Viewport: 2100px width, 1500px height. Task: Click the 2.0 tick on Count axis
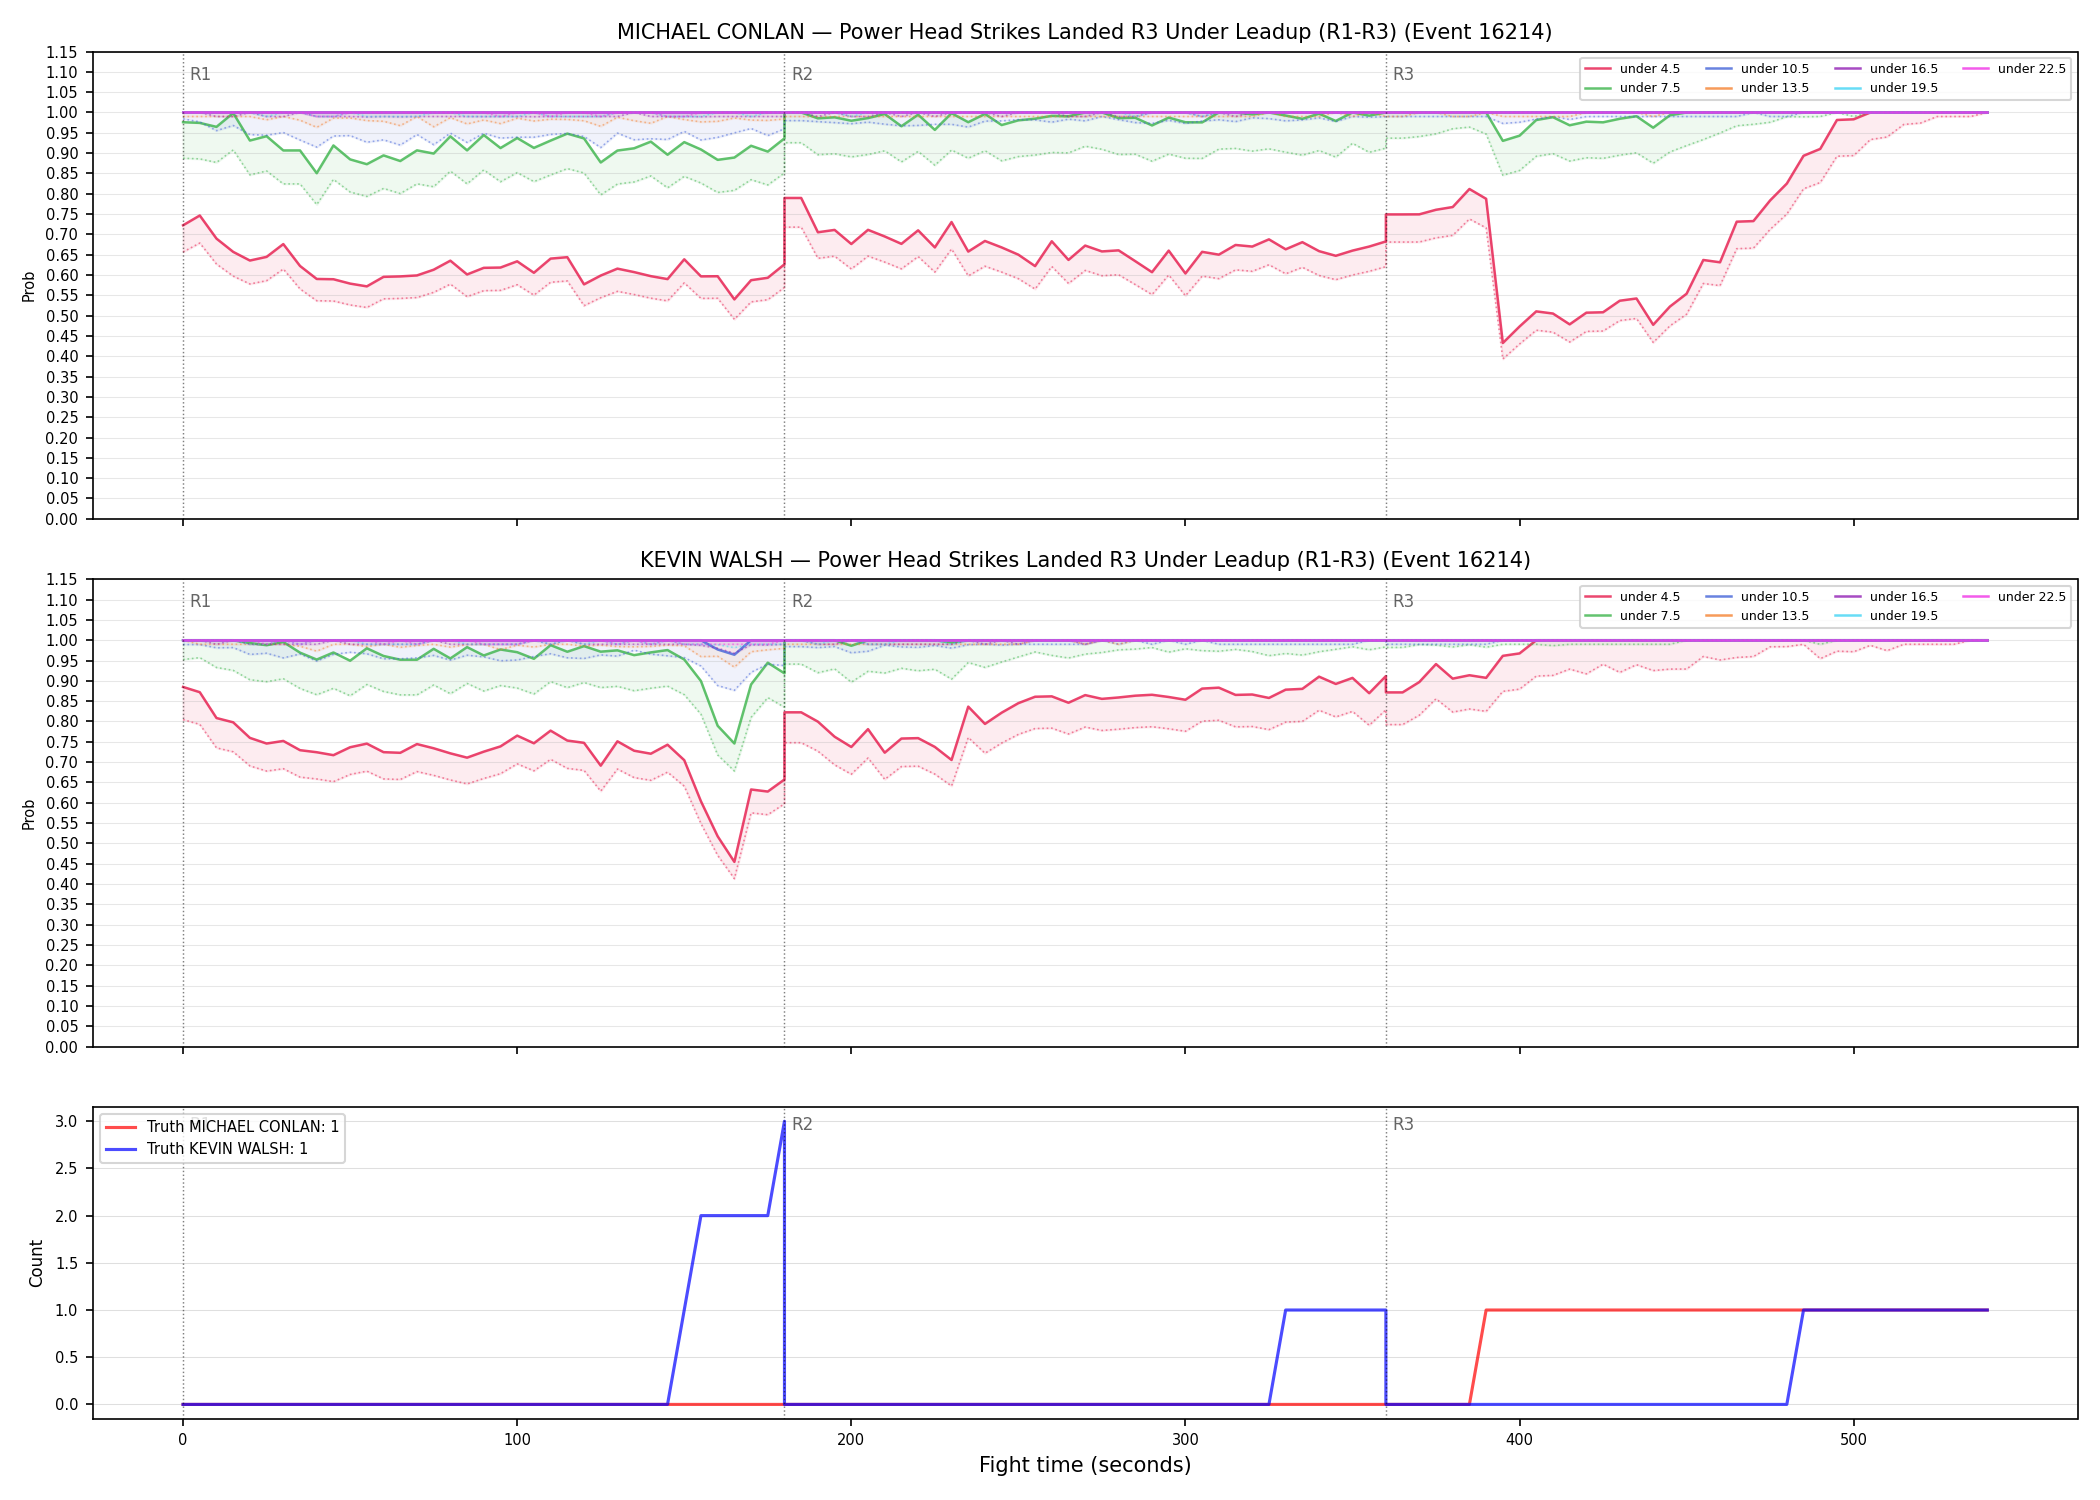(67, 1216)
